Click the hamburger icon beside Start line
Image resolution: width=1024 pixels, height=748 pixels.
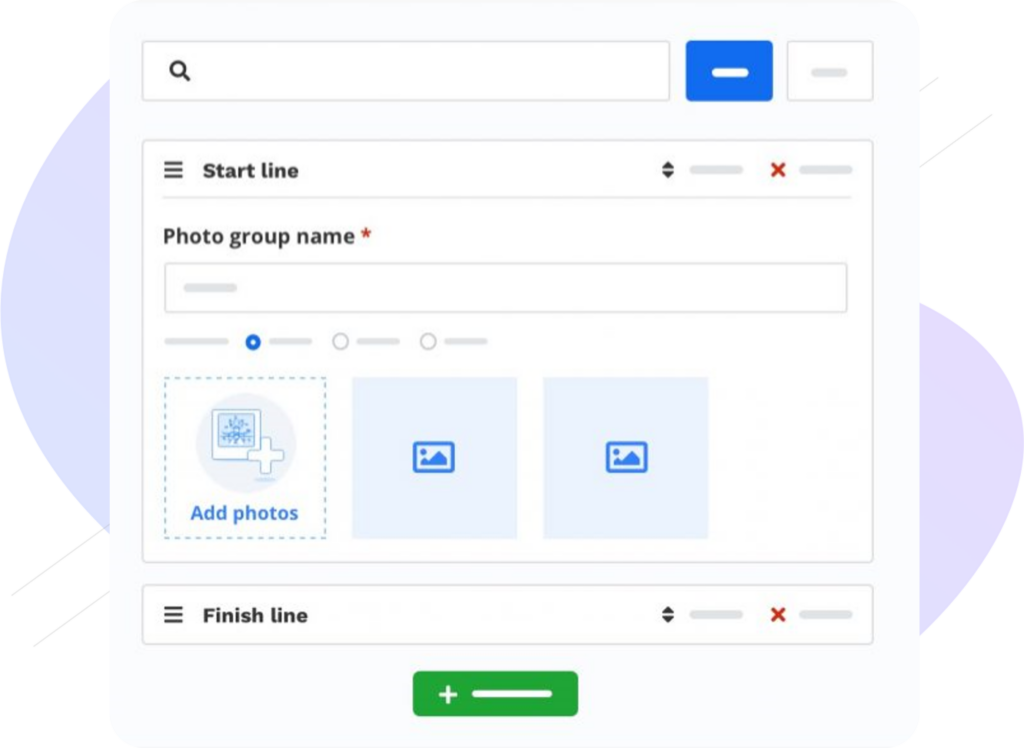(174, 170)
